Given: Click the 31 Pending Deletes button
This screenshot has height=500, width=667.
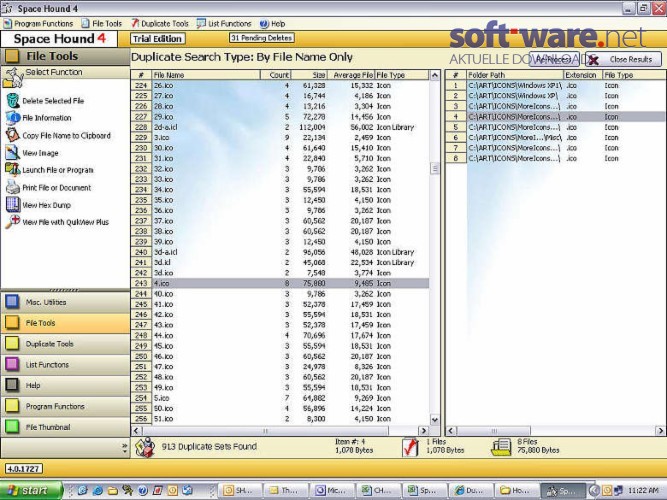Looking at the screenshot, I should [x=262, y=38].
